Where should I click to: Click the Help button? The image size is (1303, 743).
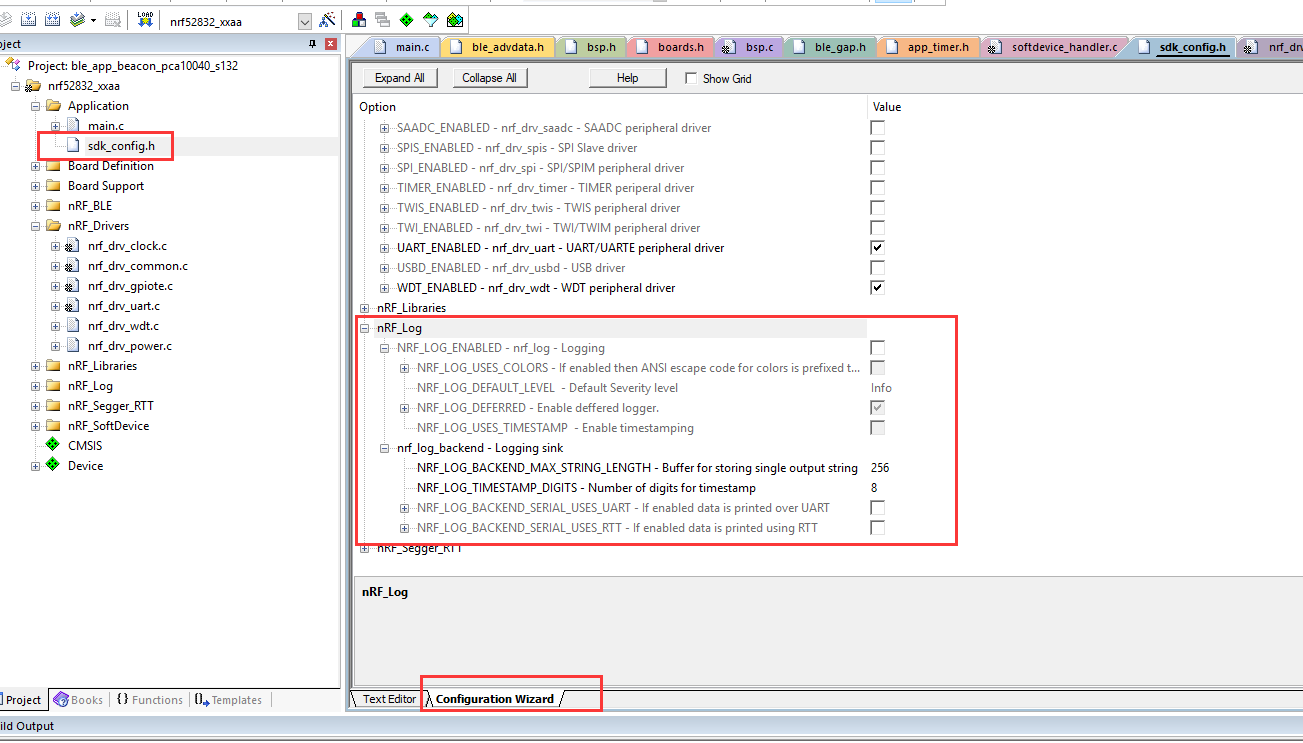pos(627,77)
